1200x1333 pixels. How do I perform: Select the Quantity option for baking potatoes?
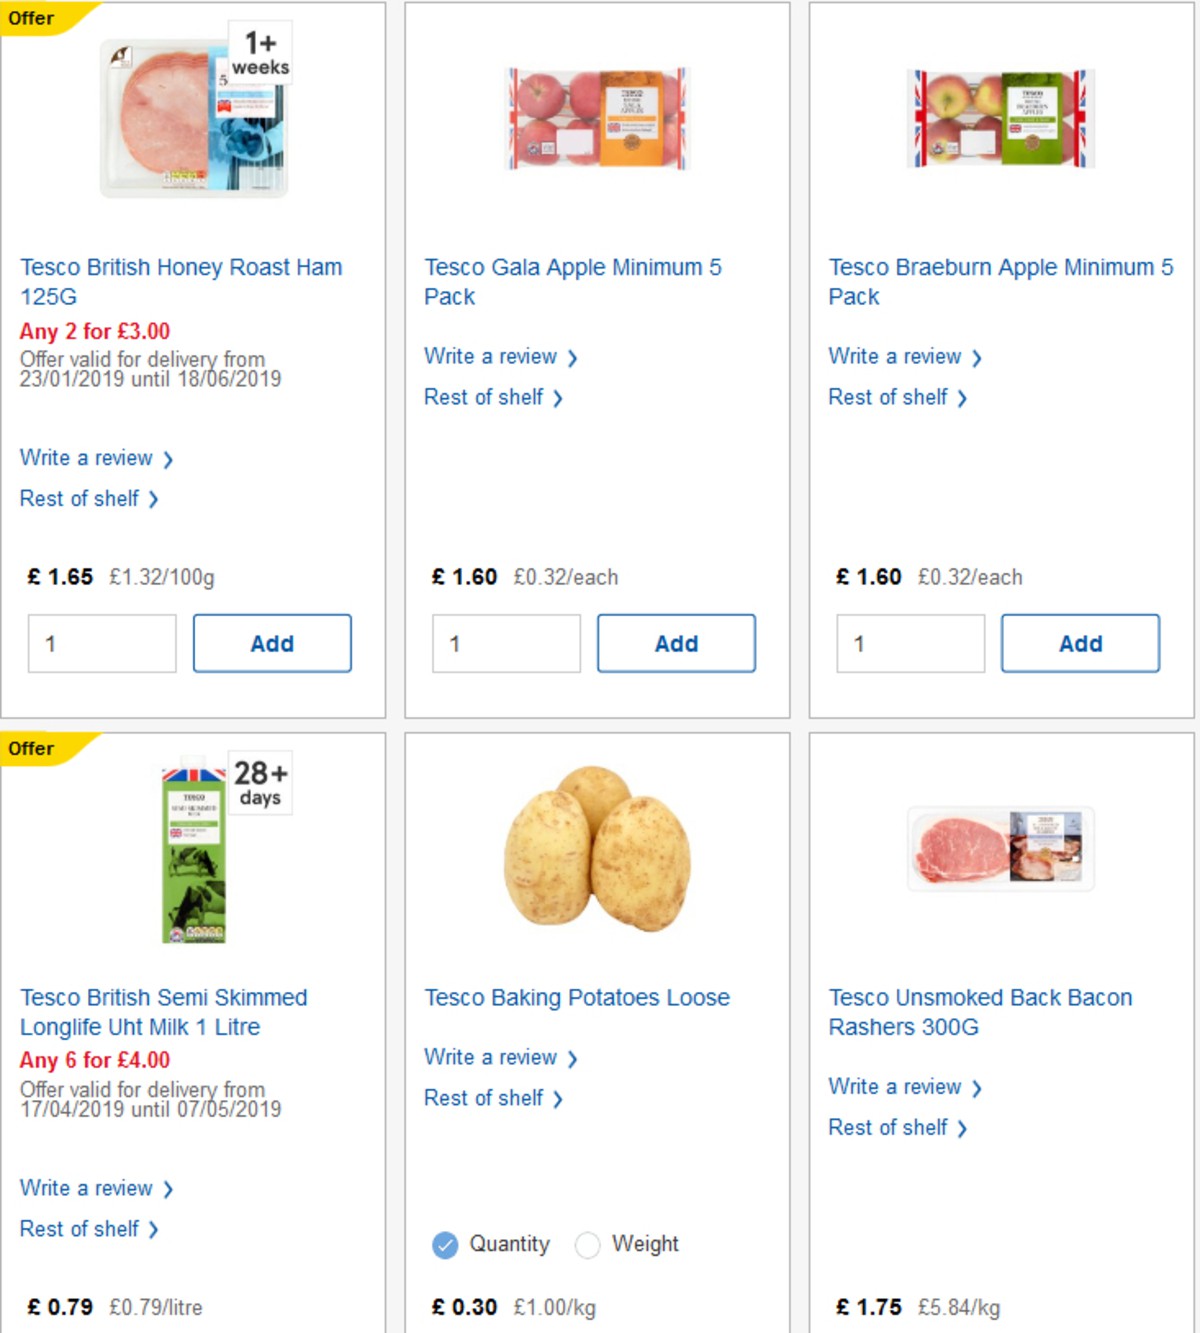pyautogui.click(x=443, y=1245)
